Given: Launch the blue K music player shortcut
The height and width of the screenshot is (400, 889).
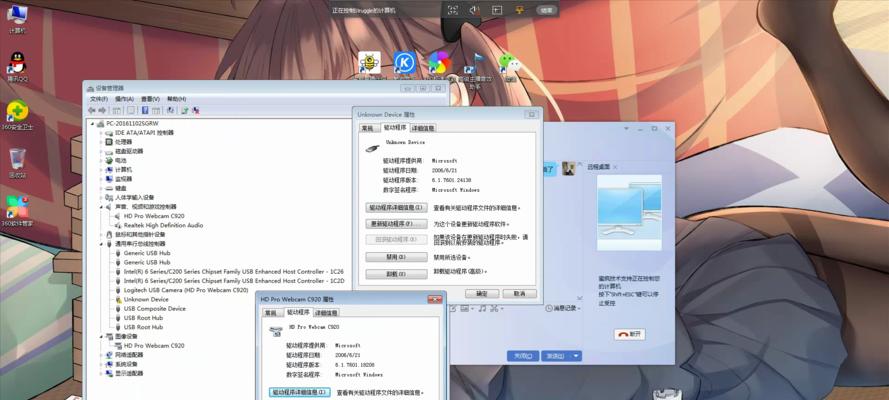Looking at the screenshot, I should click(x=404, y=63).
